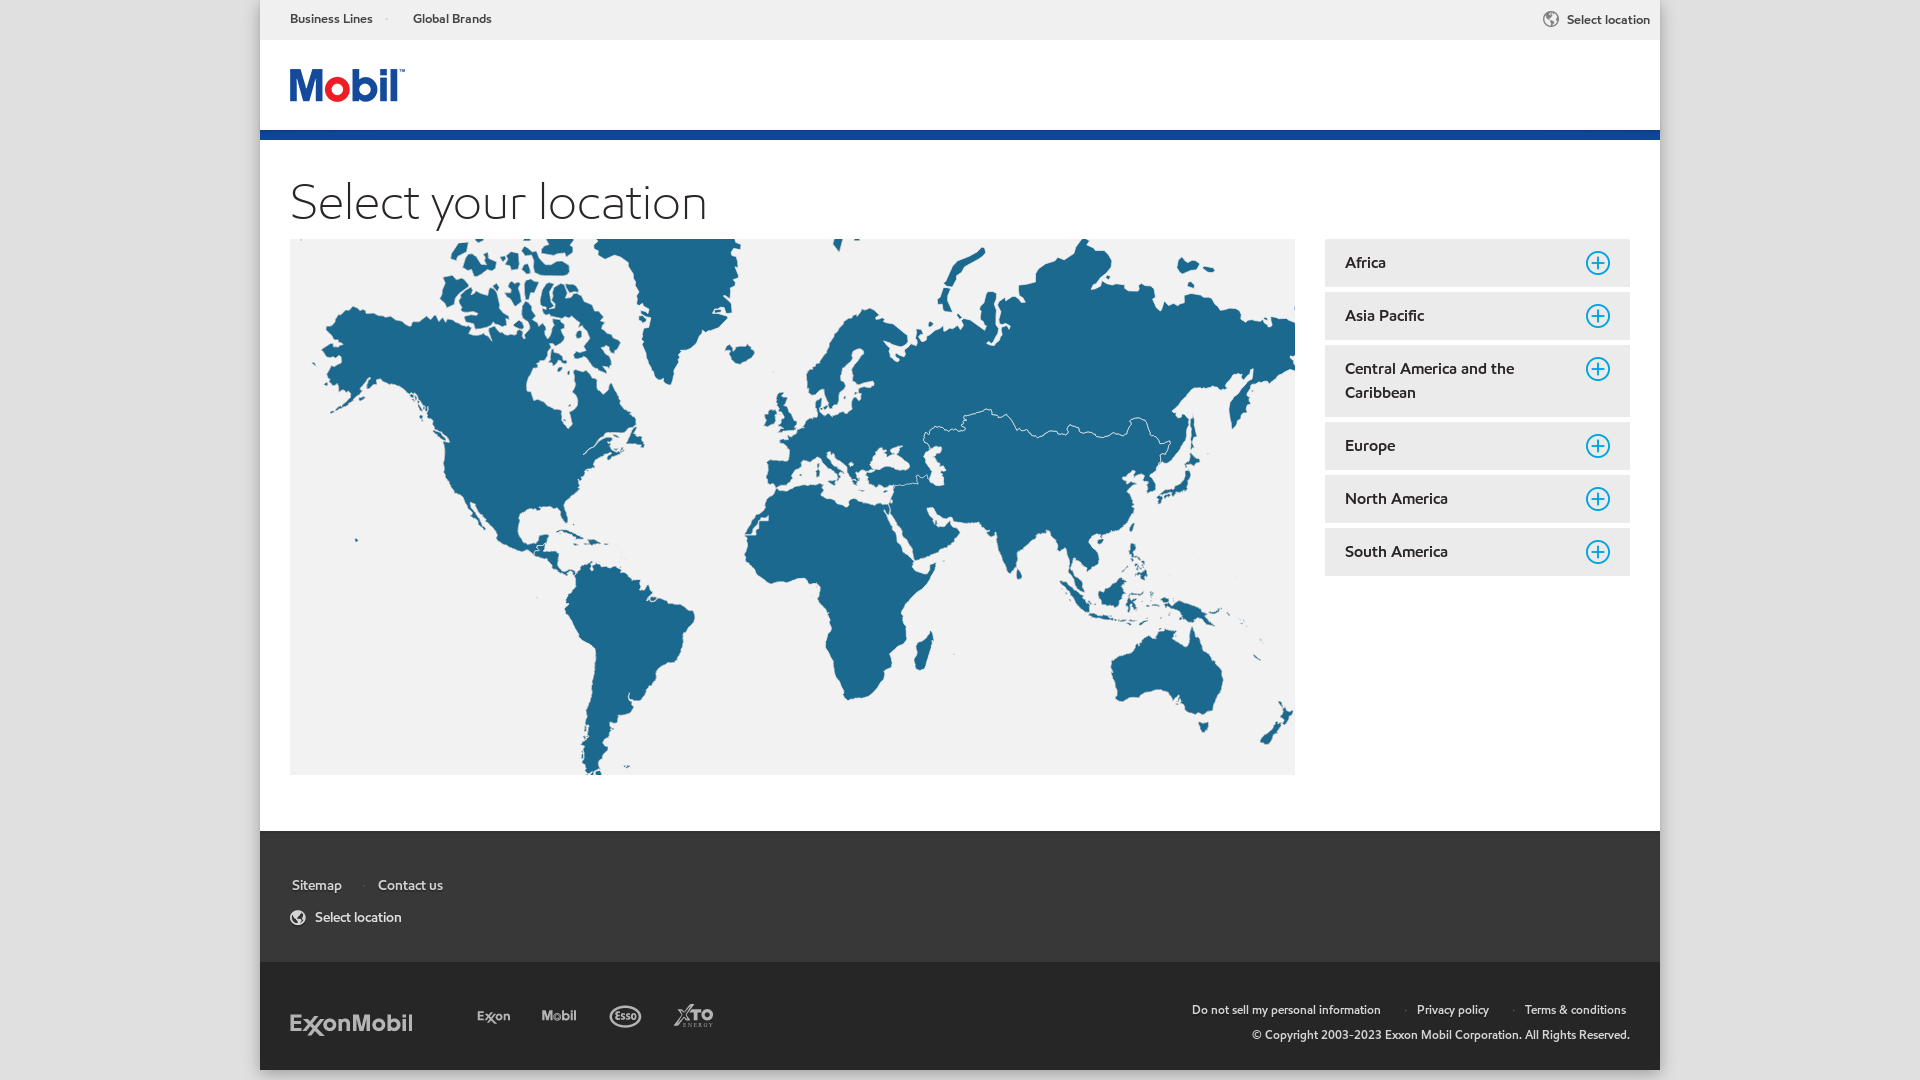Expand Asia Pacific using its plus icon
This screenshot has height=1080, width=1920.
pos(1598,316)
